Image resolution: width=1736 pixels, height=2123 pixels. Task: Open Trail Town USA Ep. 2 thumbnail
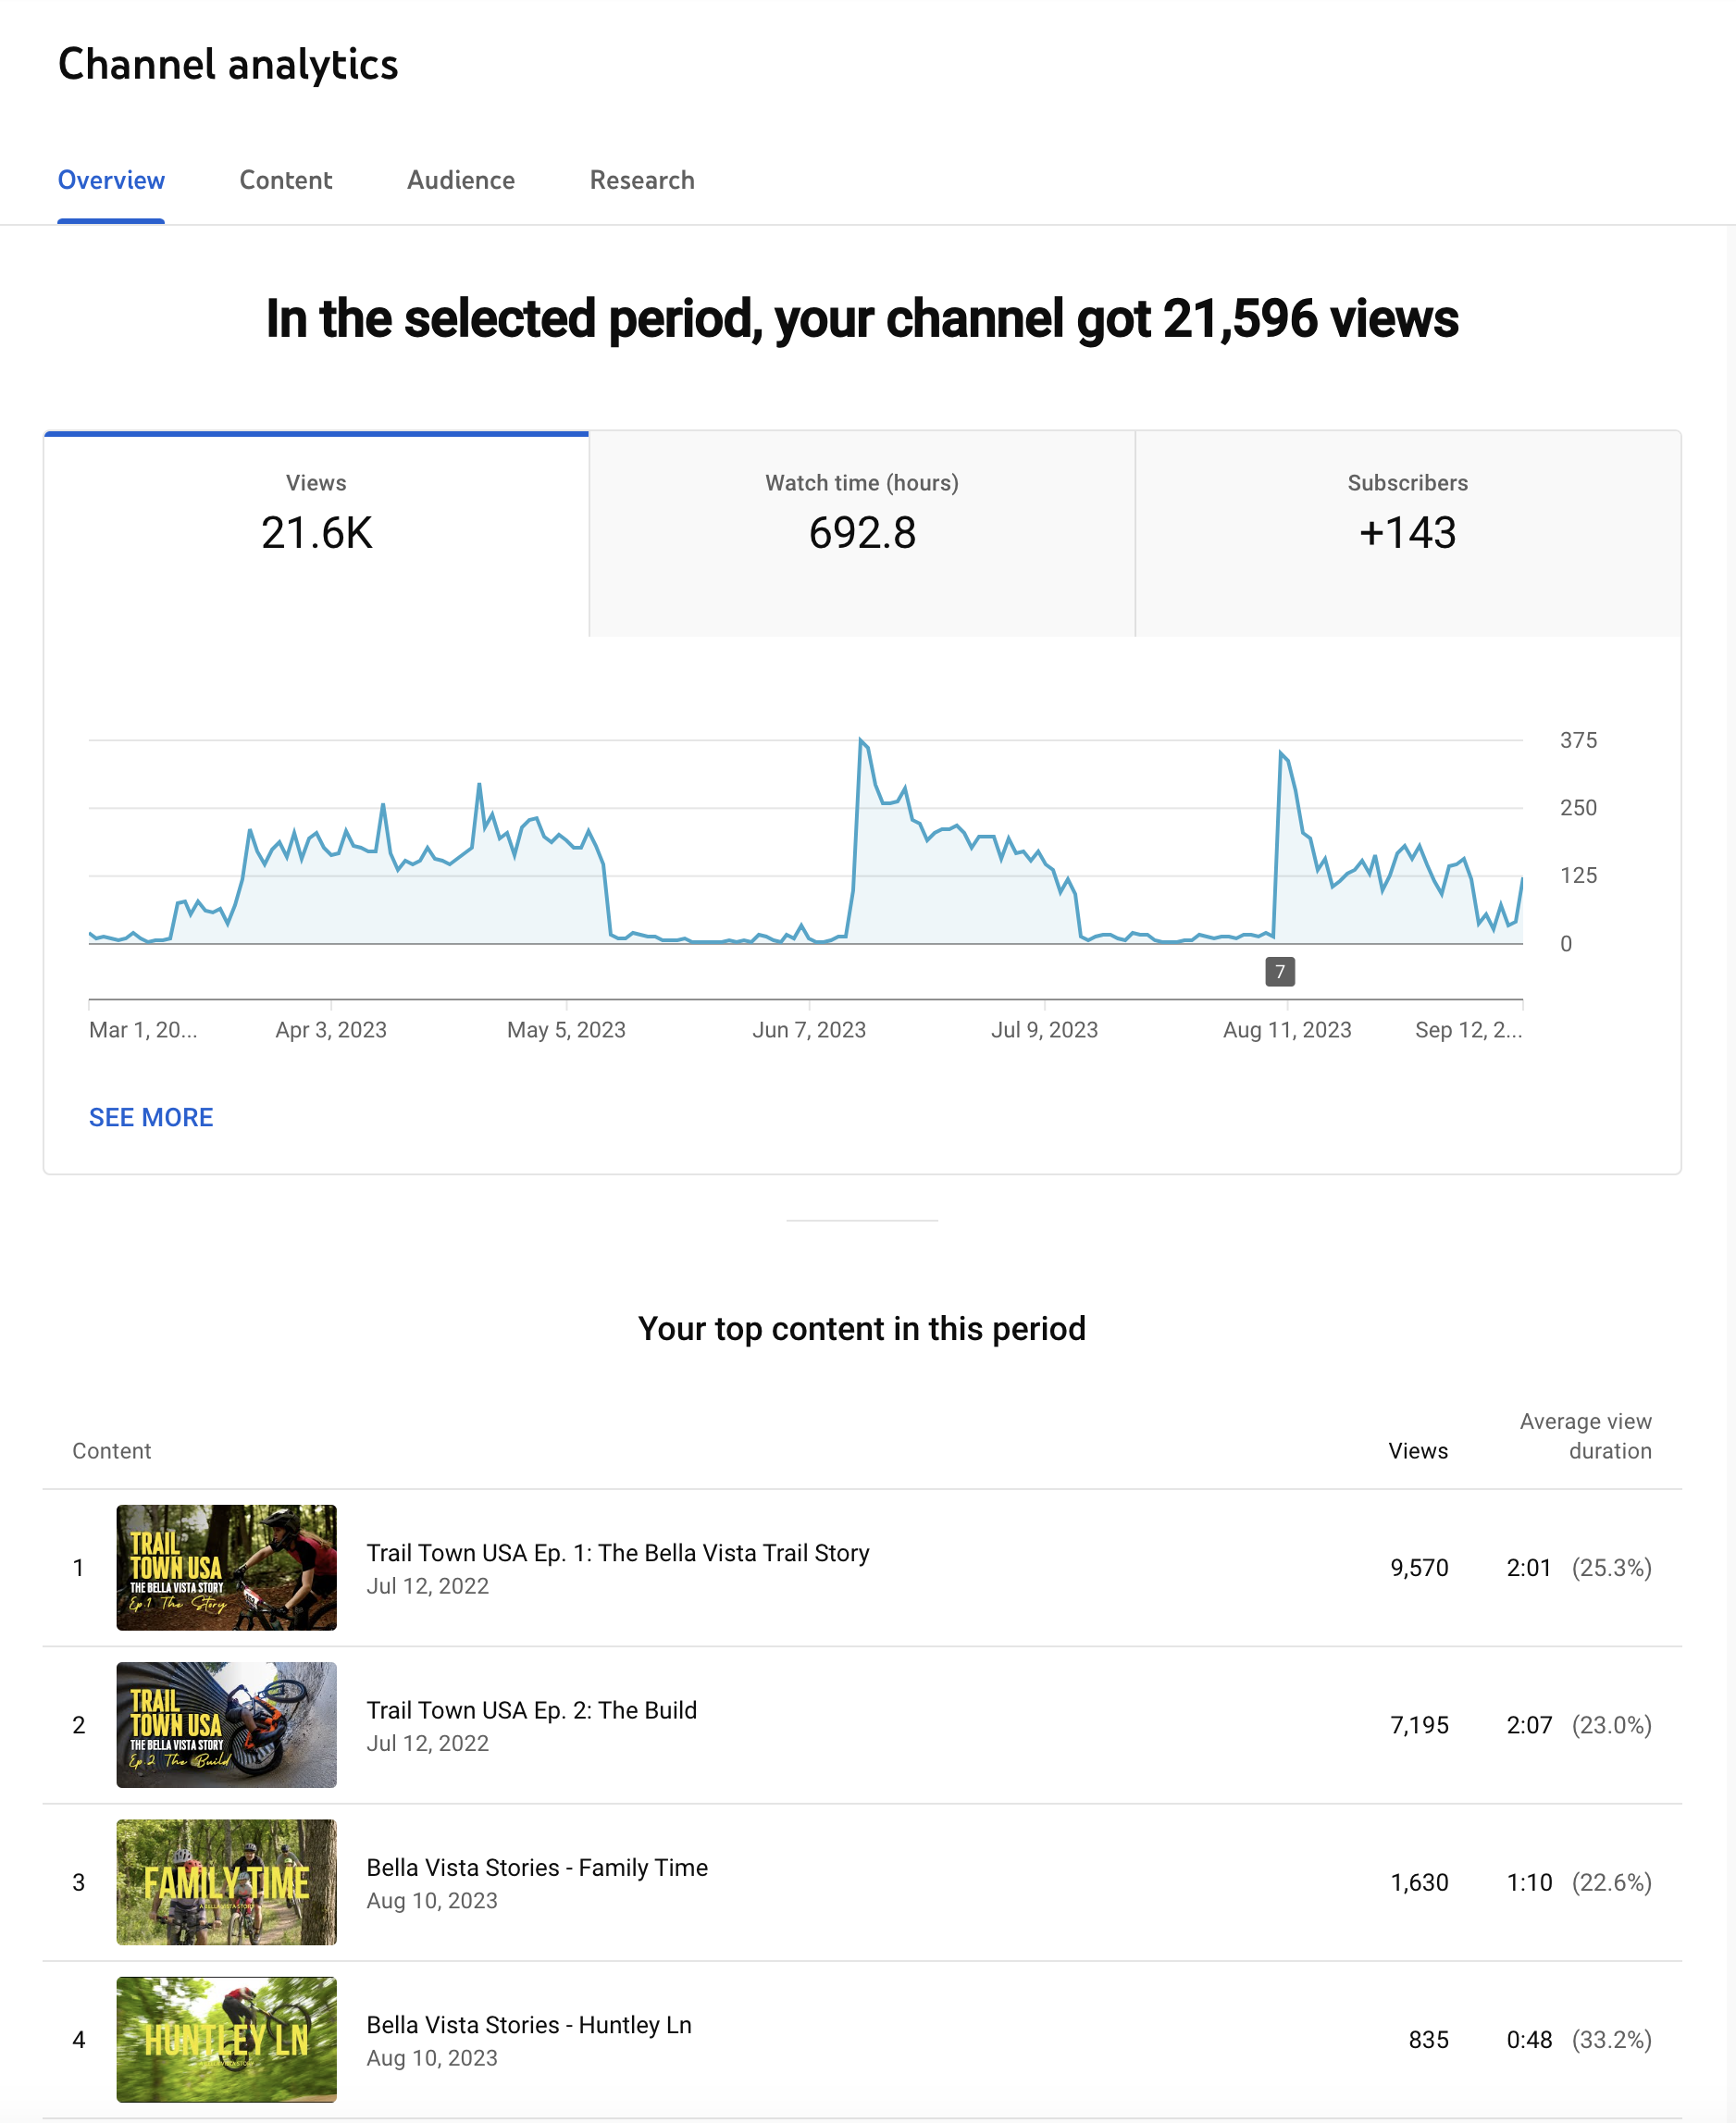[226, 1724]
